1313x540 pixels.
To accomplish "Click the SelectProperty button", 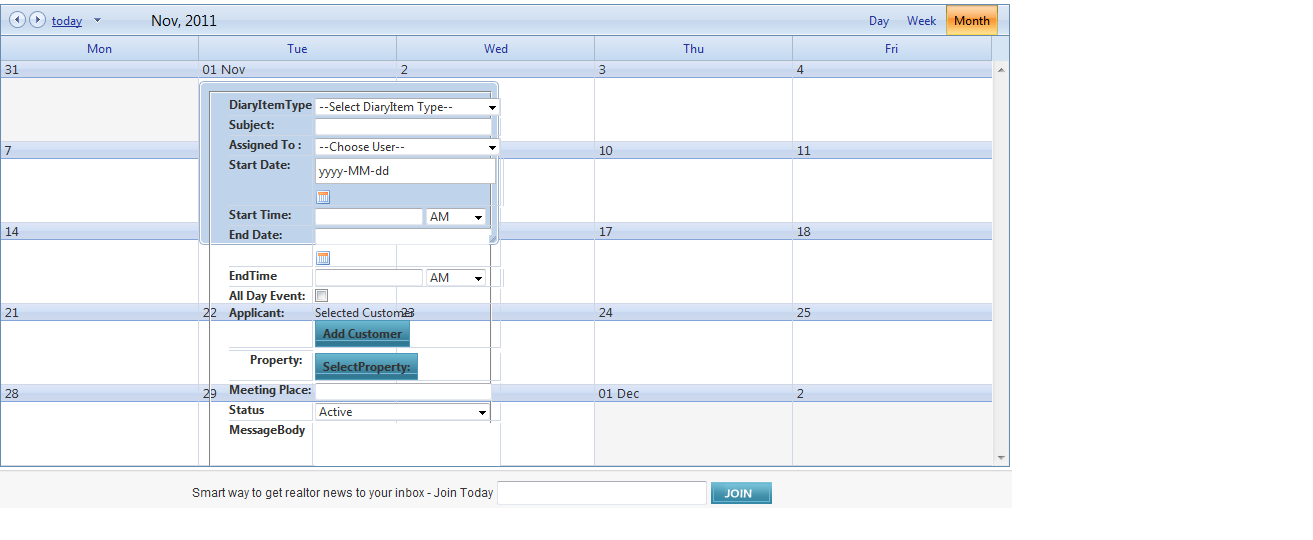I will pyautogui.click(x=366, y=367).
